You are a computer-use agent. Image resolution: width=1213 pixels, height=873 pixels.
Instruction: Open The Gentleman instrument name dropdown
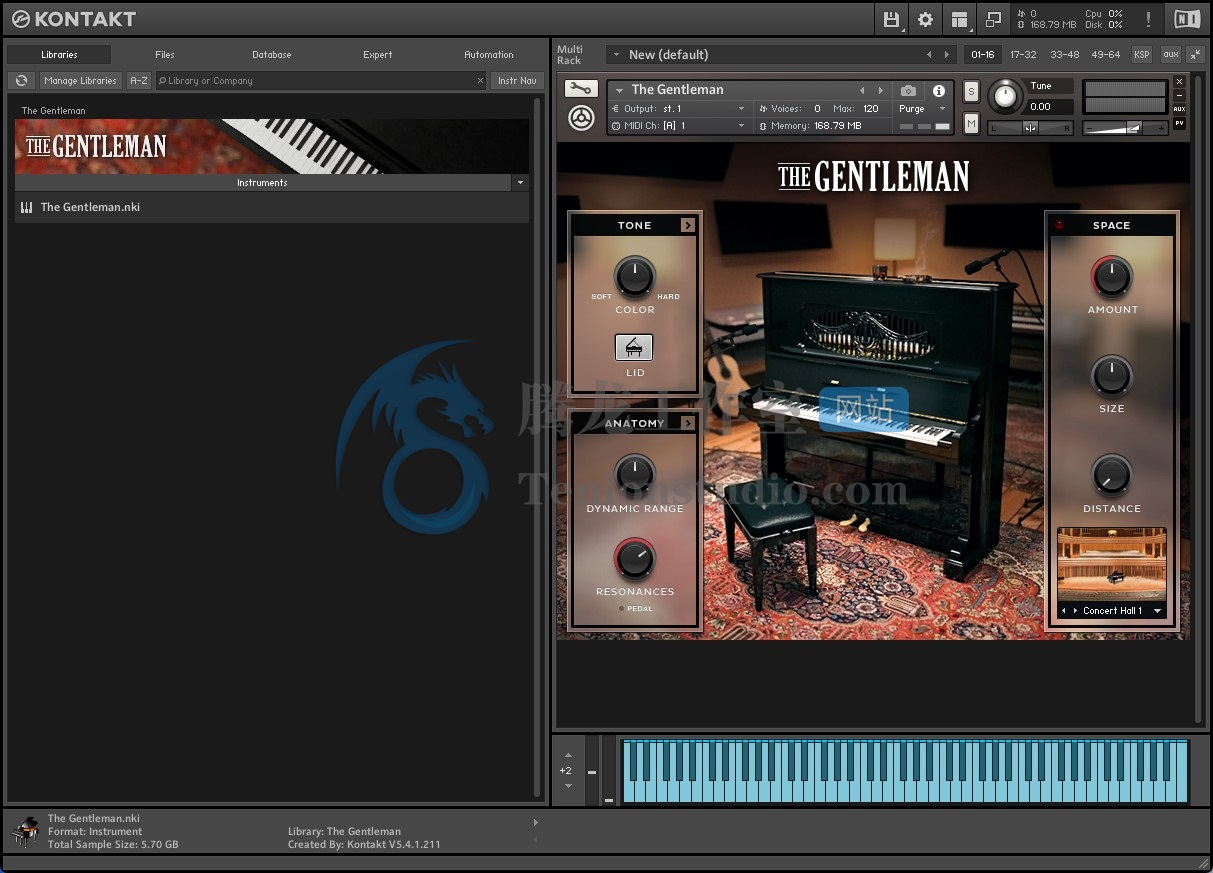click(620, 90)
